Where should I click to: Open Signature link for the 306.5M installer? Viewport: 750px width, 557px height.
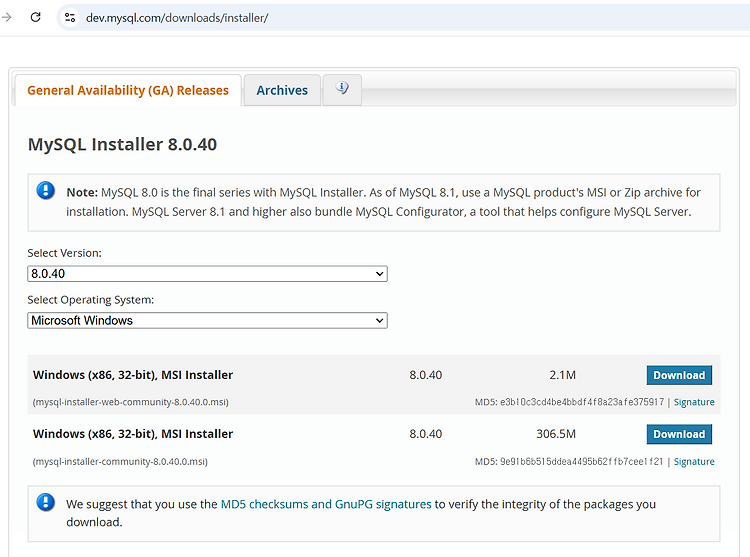(694, 461)
